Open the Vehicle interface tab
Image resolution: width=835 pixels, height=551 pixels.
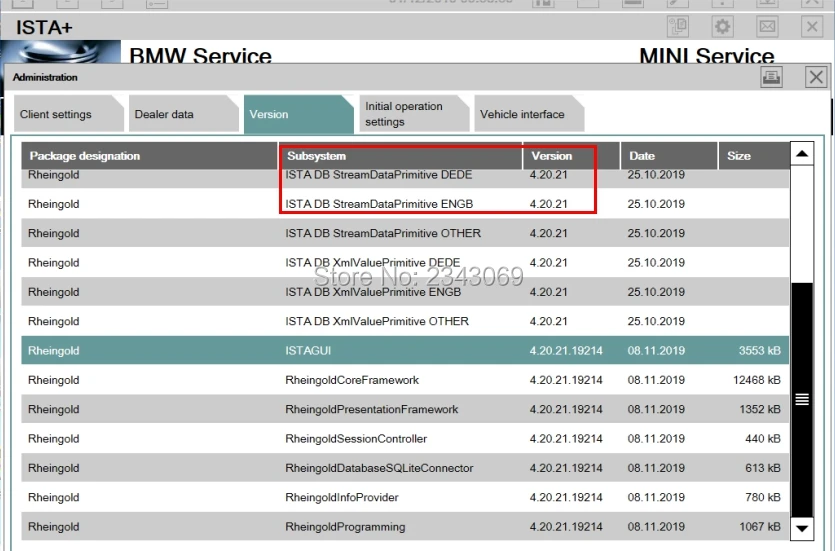coord(529,114)
